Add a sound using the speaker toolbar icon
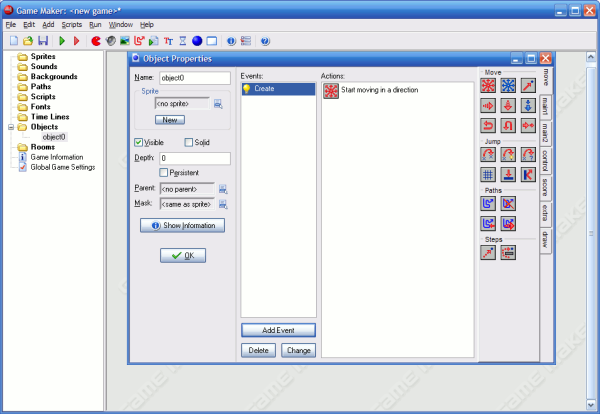The image size is (600, 414). 111,41
